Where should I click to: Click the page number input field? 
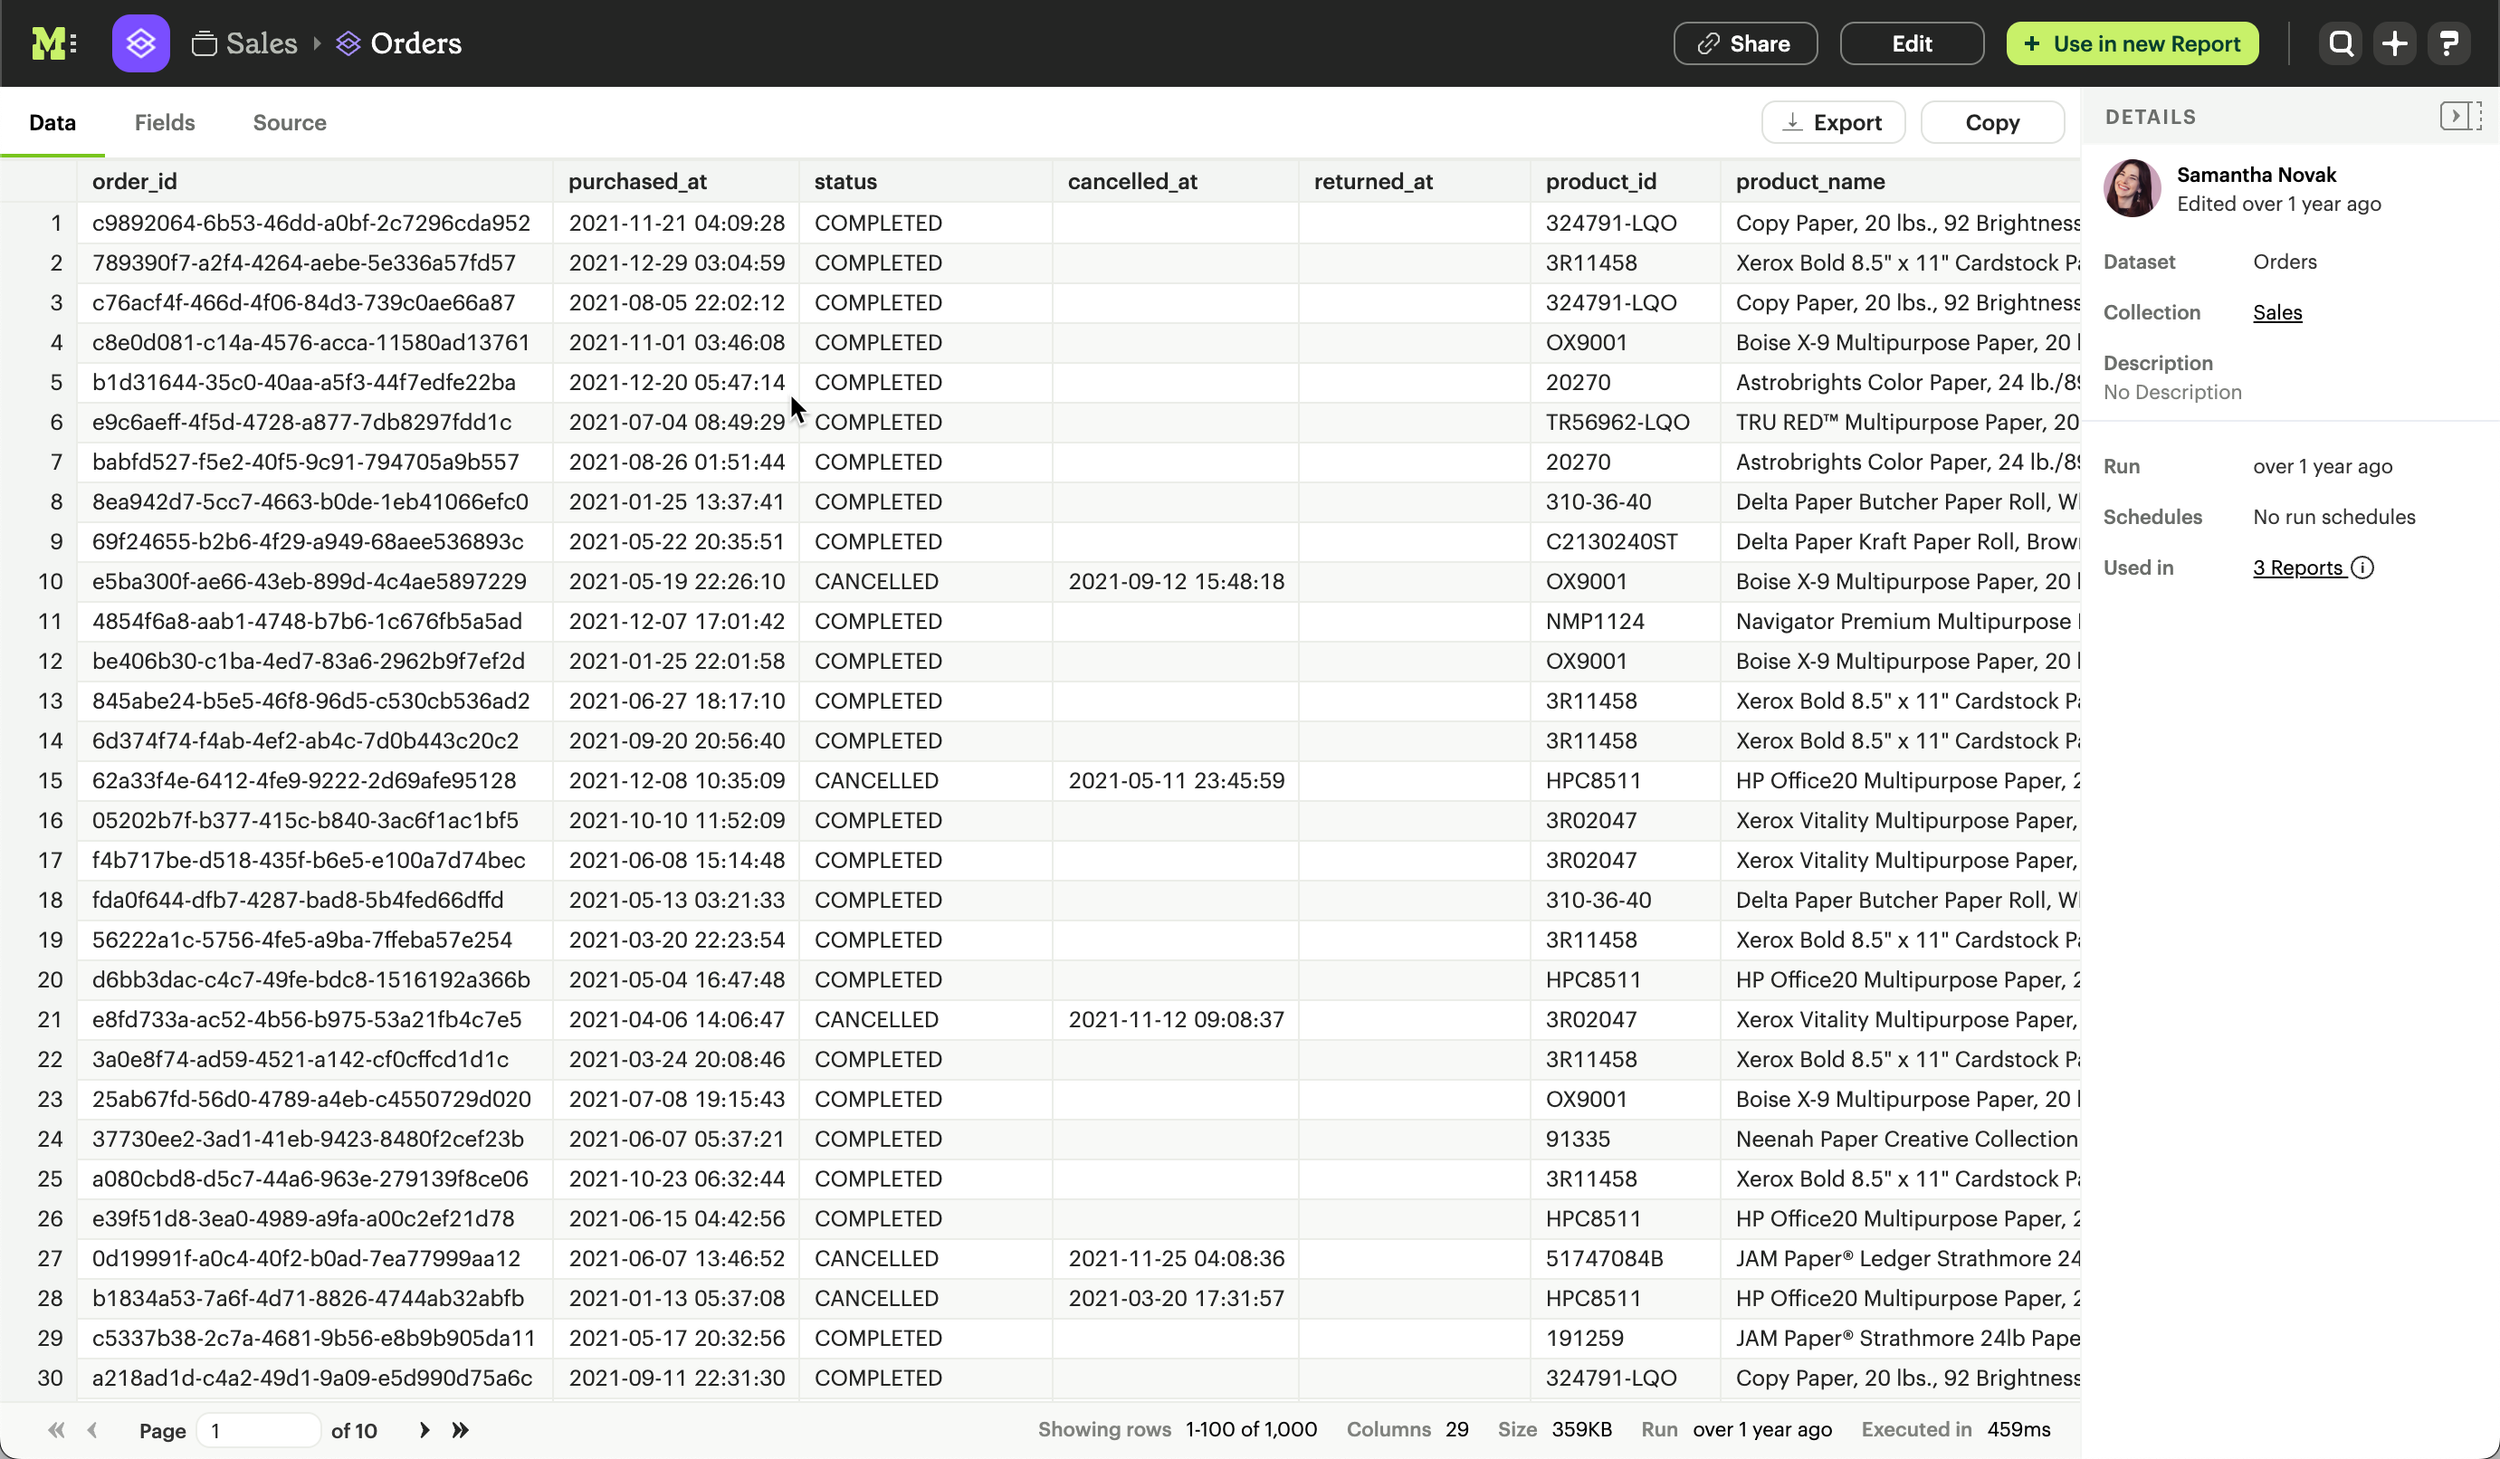click(x=257, y=1430)
